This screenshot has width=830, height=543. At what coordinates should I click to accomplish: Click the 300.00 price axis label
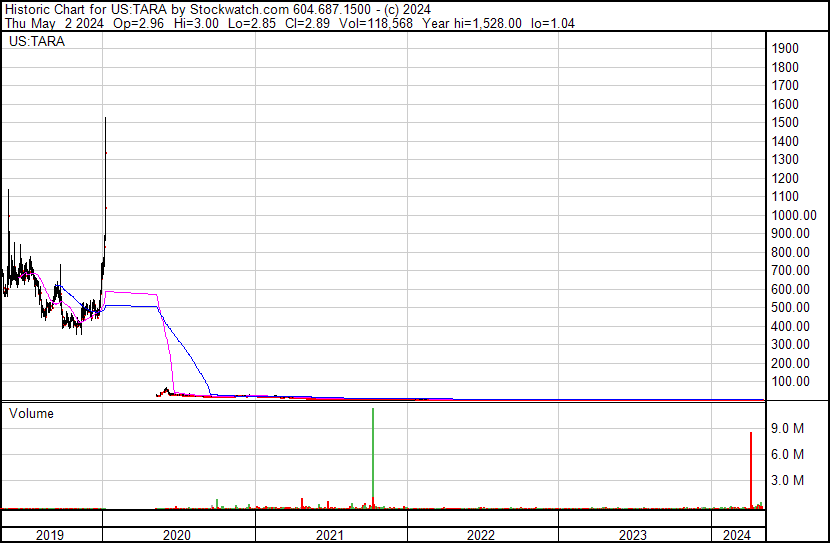tap(790, 345)
